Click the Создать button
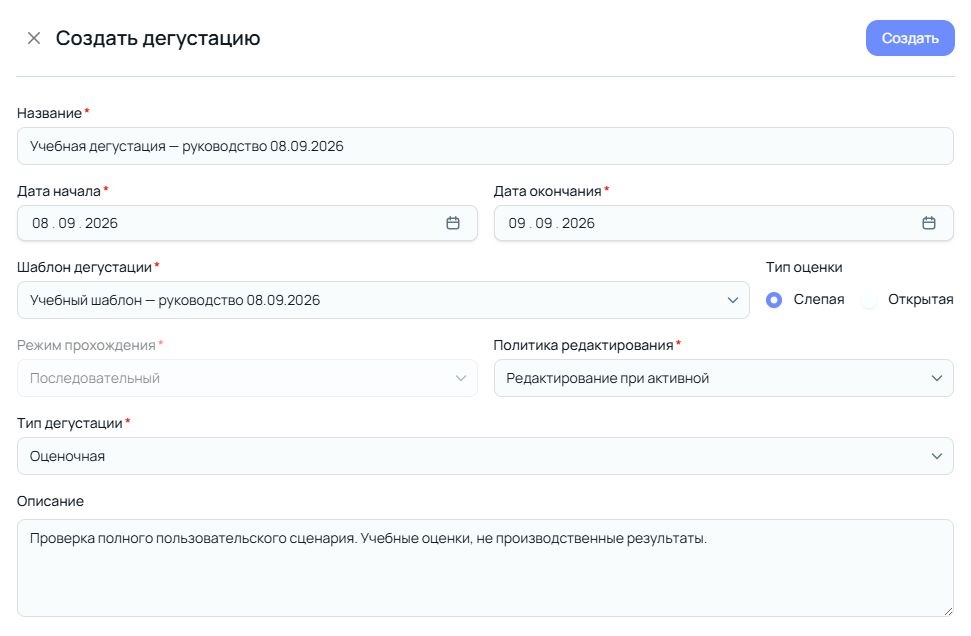971x636 pixels. point(910,38)
